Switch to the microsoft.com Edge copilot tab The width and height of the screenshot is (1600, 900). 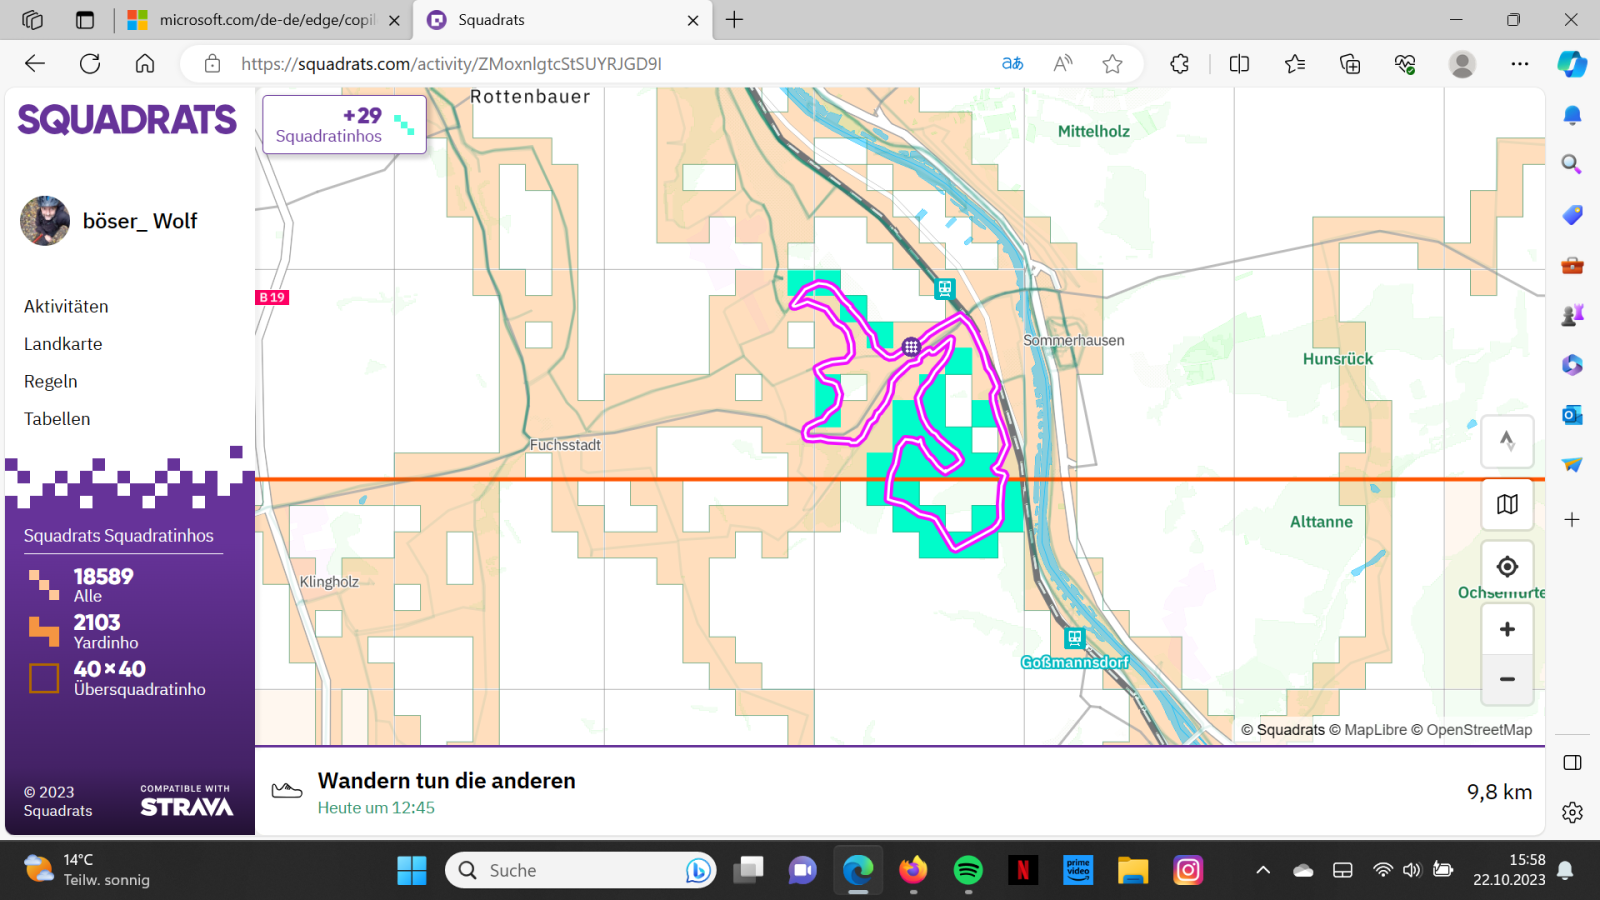265,20
